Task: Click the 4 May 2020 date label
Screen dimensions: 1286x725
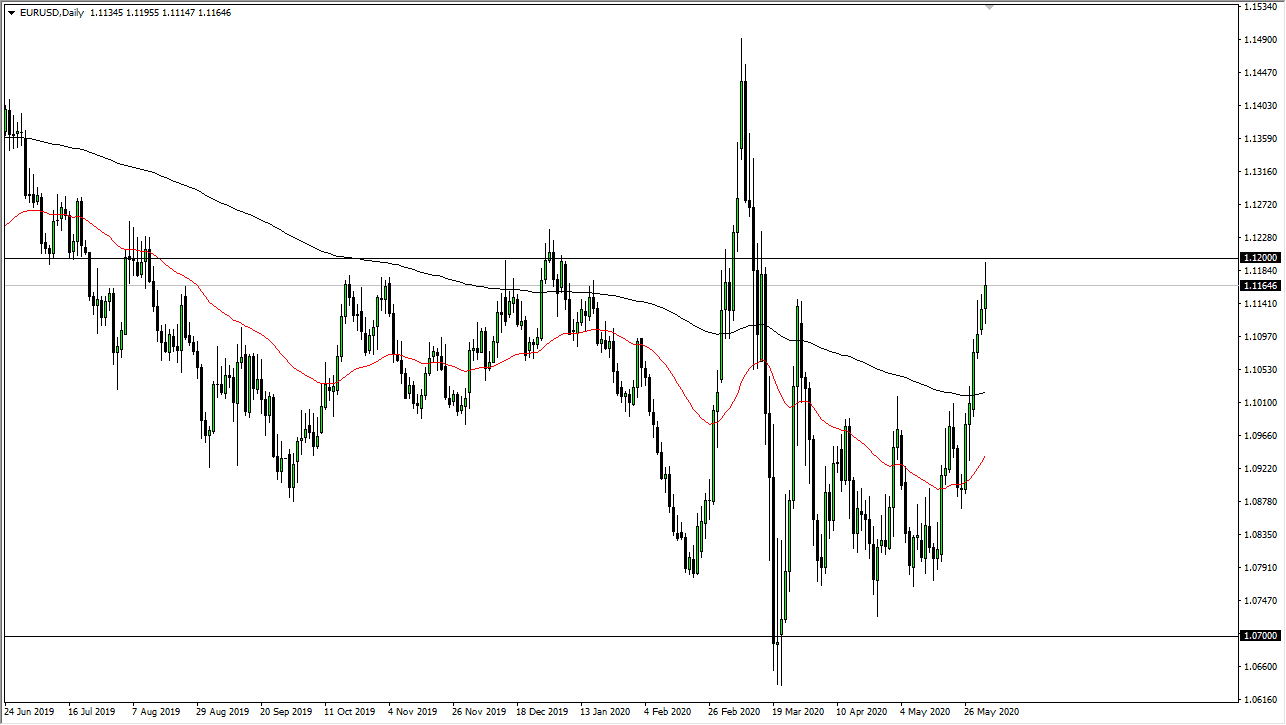Action: 925,713
